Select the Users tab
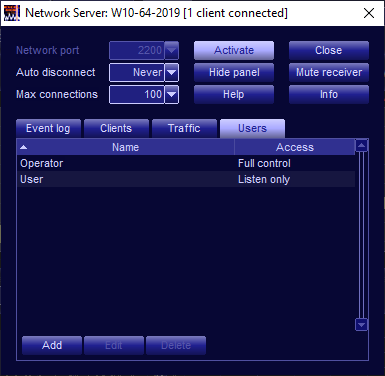The image size is (385, 376). (252, 129)
